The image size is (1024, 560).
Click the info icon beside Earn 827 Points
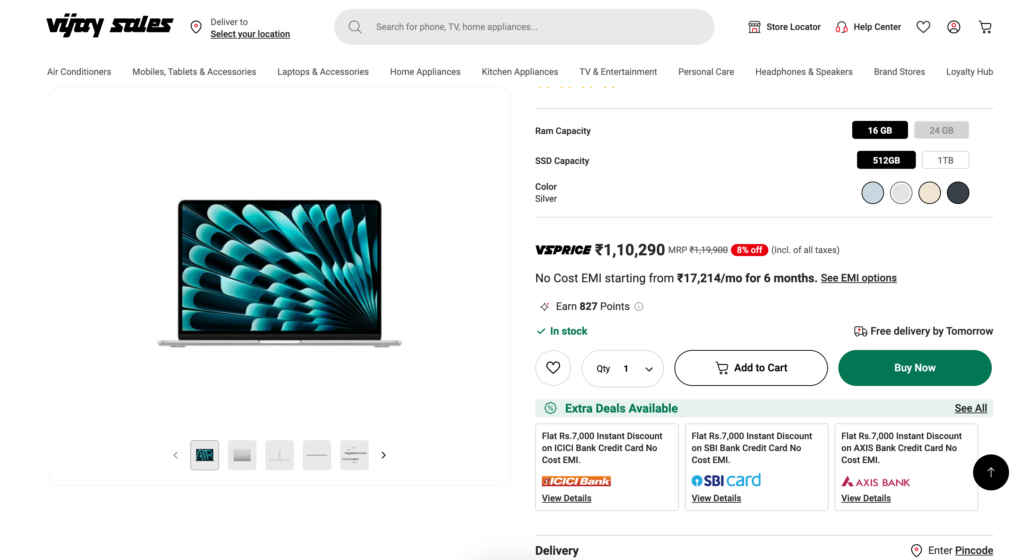click(x=639, y=307)
